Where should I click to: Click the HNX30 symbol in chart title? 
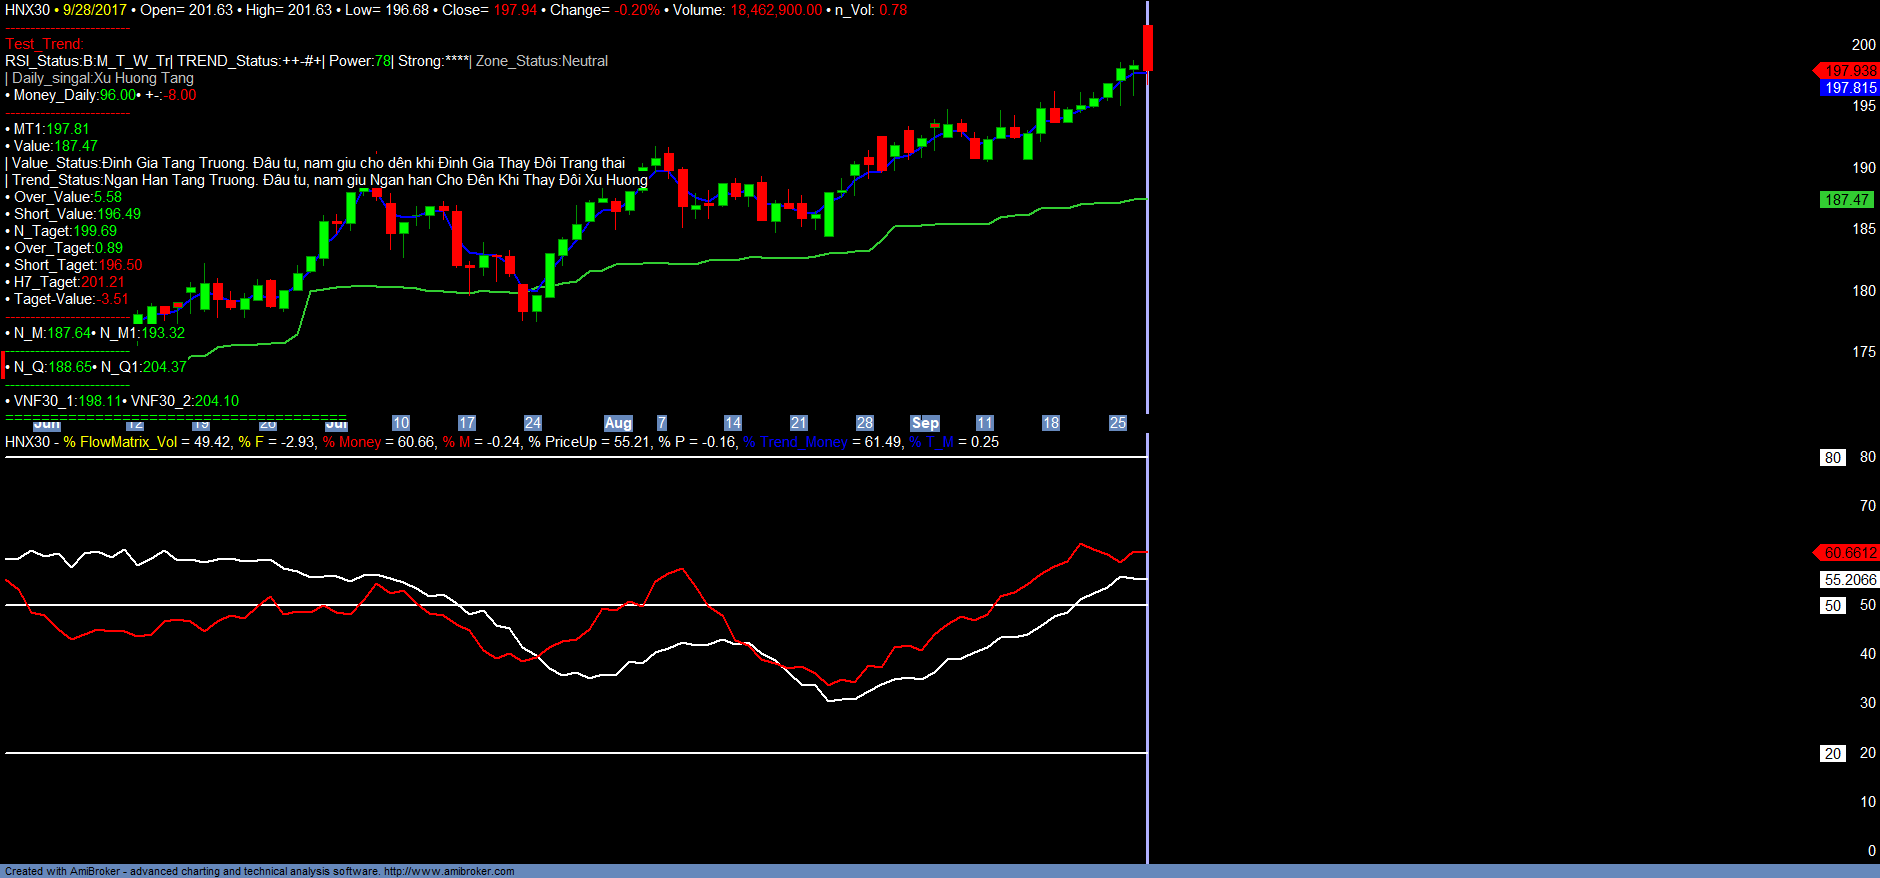tap(27, 10)
